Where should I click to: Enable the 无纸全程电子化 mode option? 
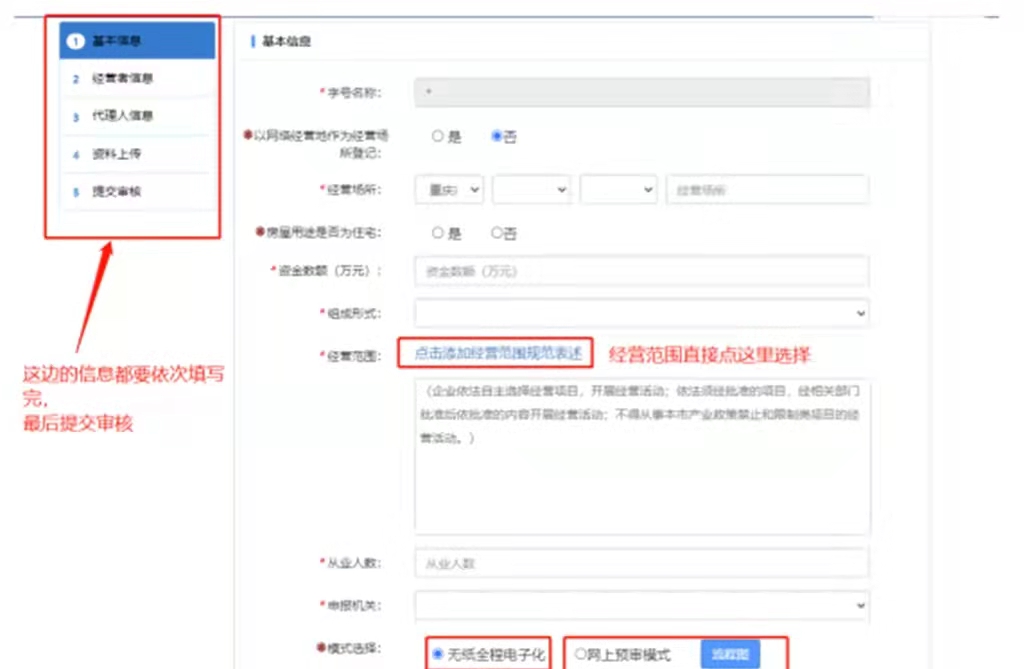click(x=437, y=654)
